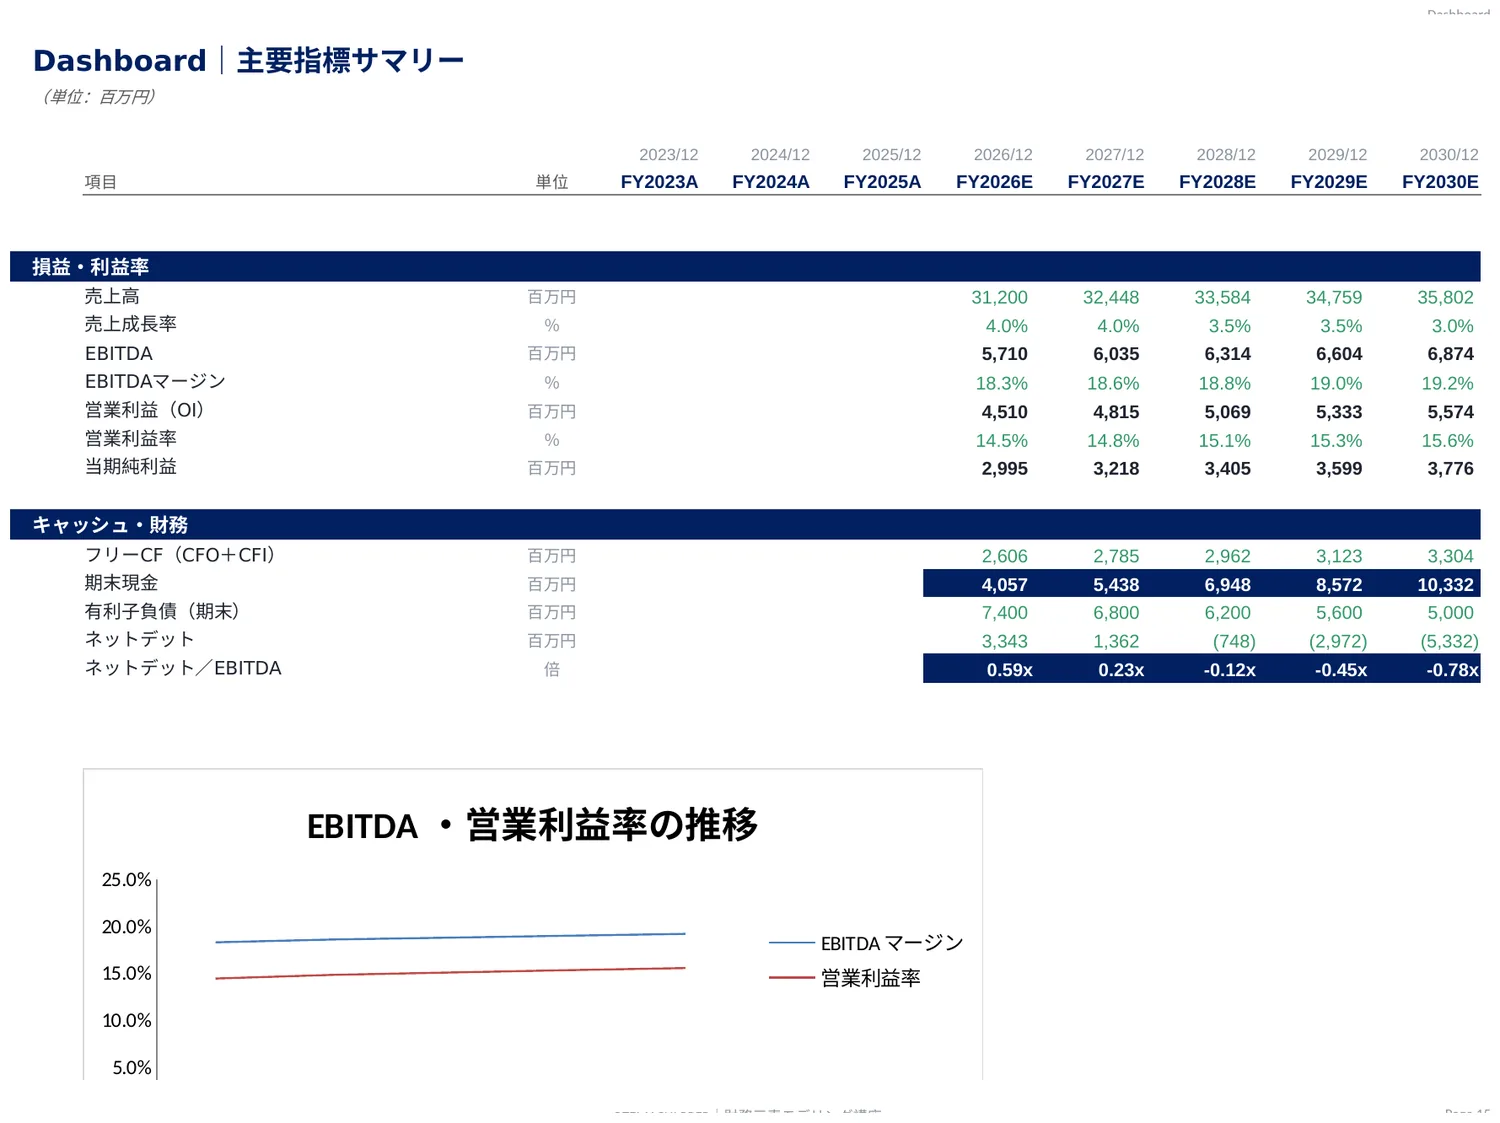Select the FY2025A column header

tap(882, 182)
